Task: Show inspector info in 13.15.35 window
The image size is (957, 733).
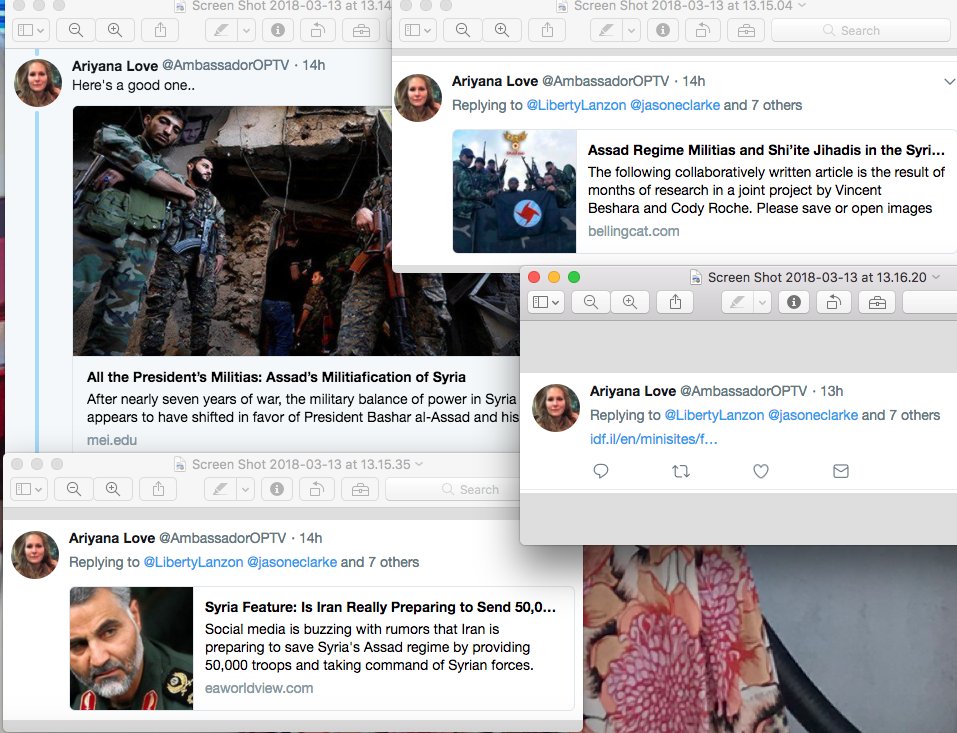Action: pos(276,489)
